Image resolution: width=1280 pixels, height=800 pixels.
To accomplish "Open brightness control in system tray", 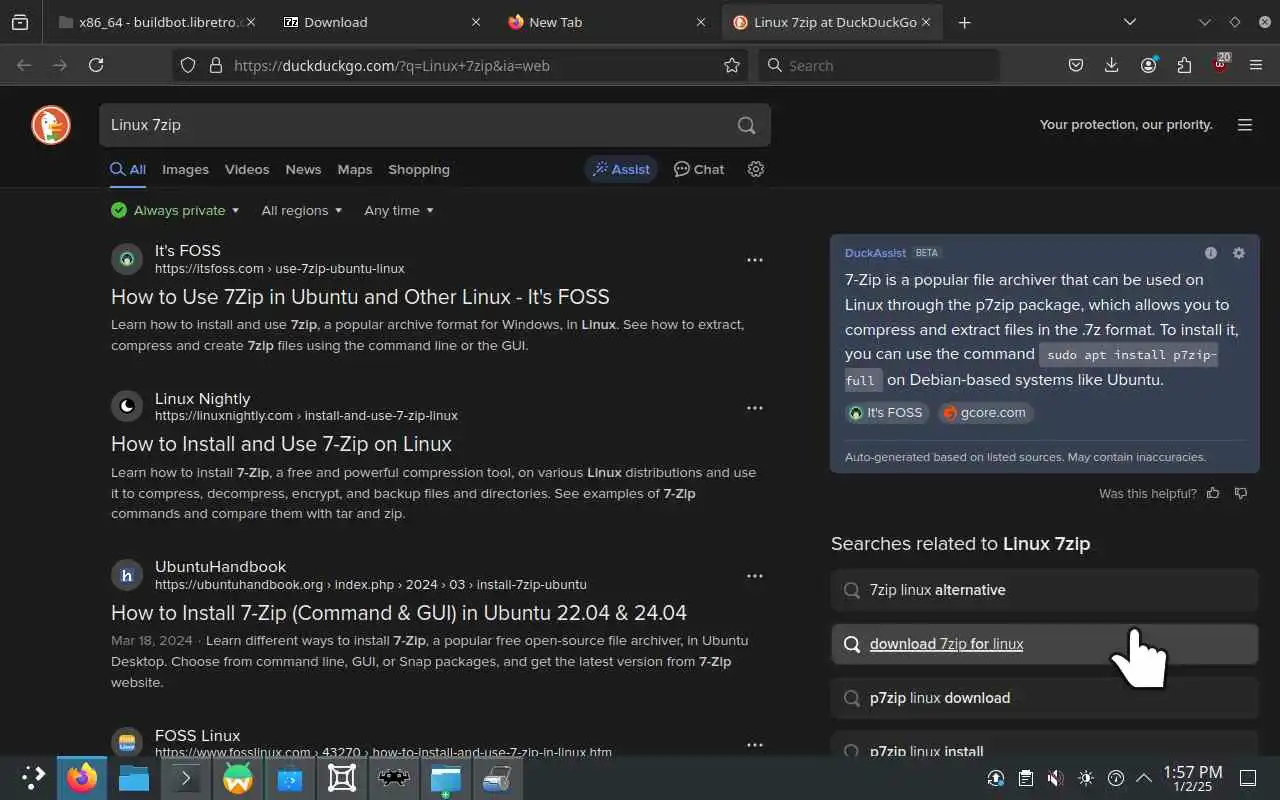I will coord(1086,778).
